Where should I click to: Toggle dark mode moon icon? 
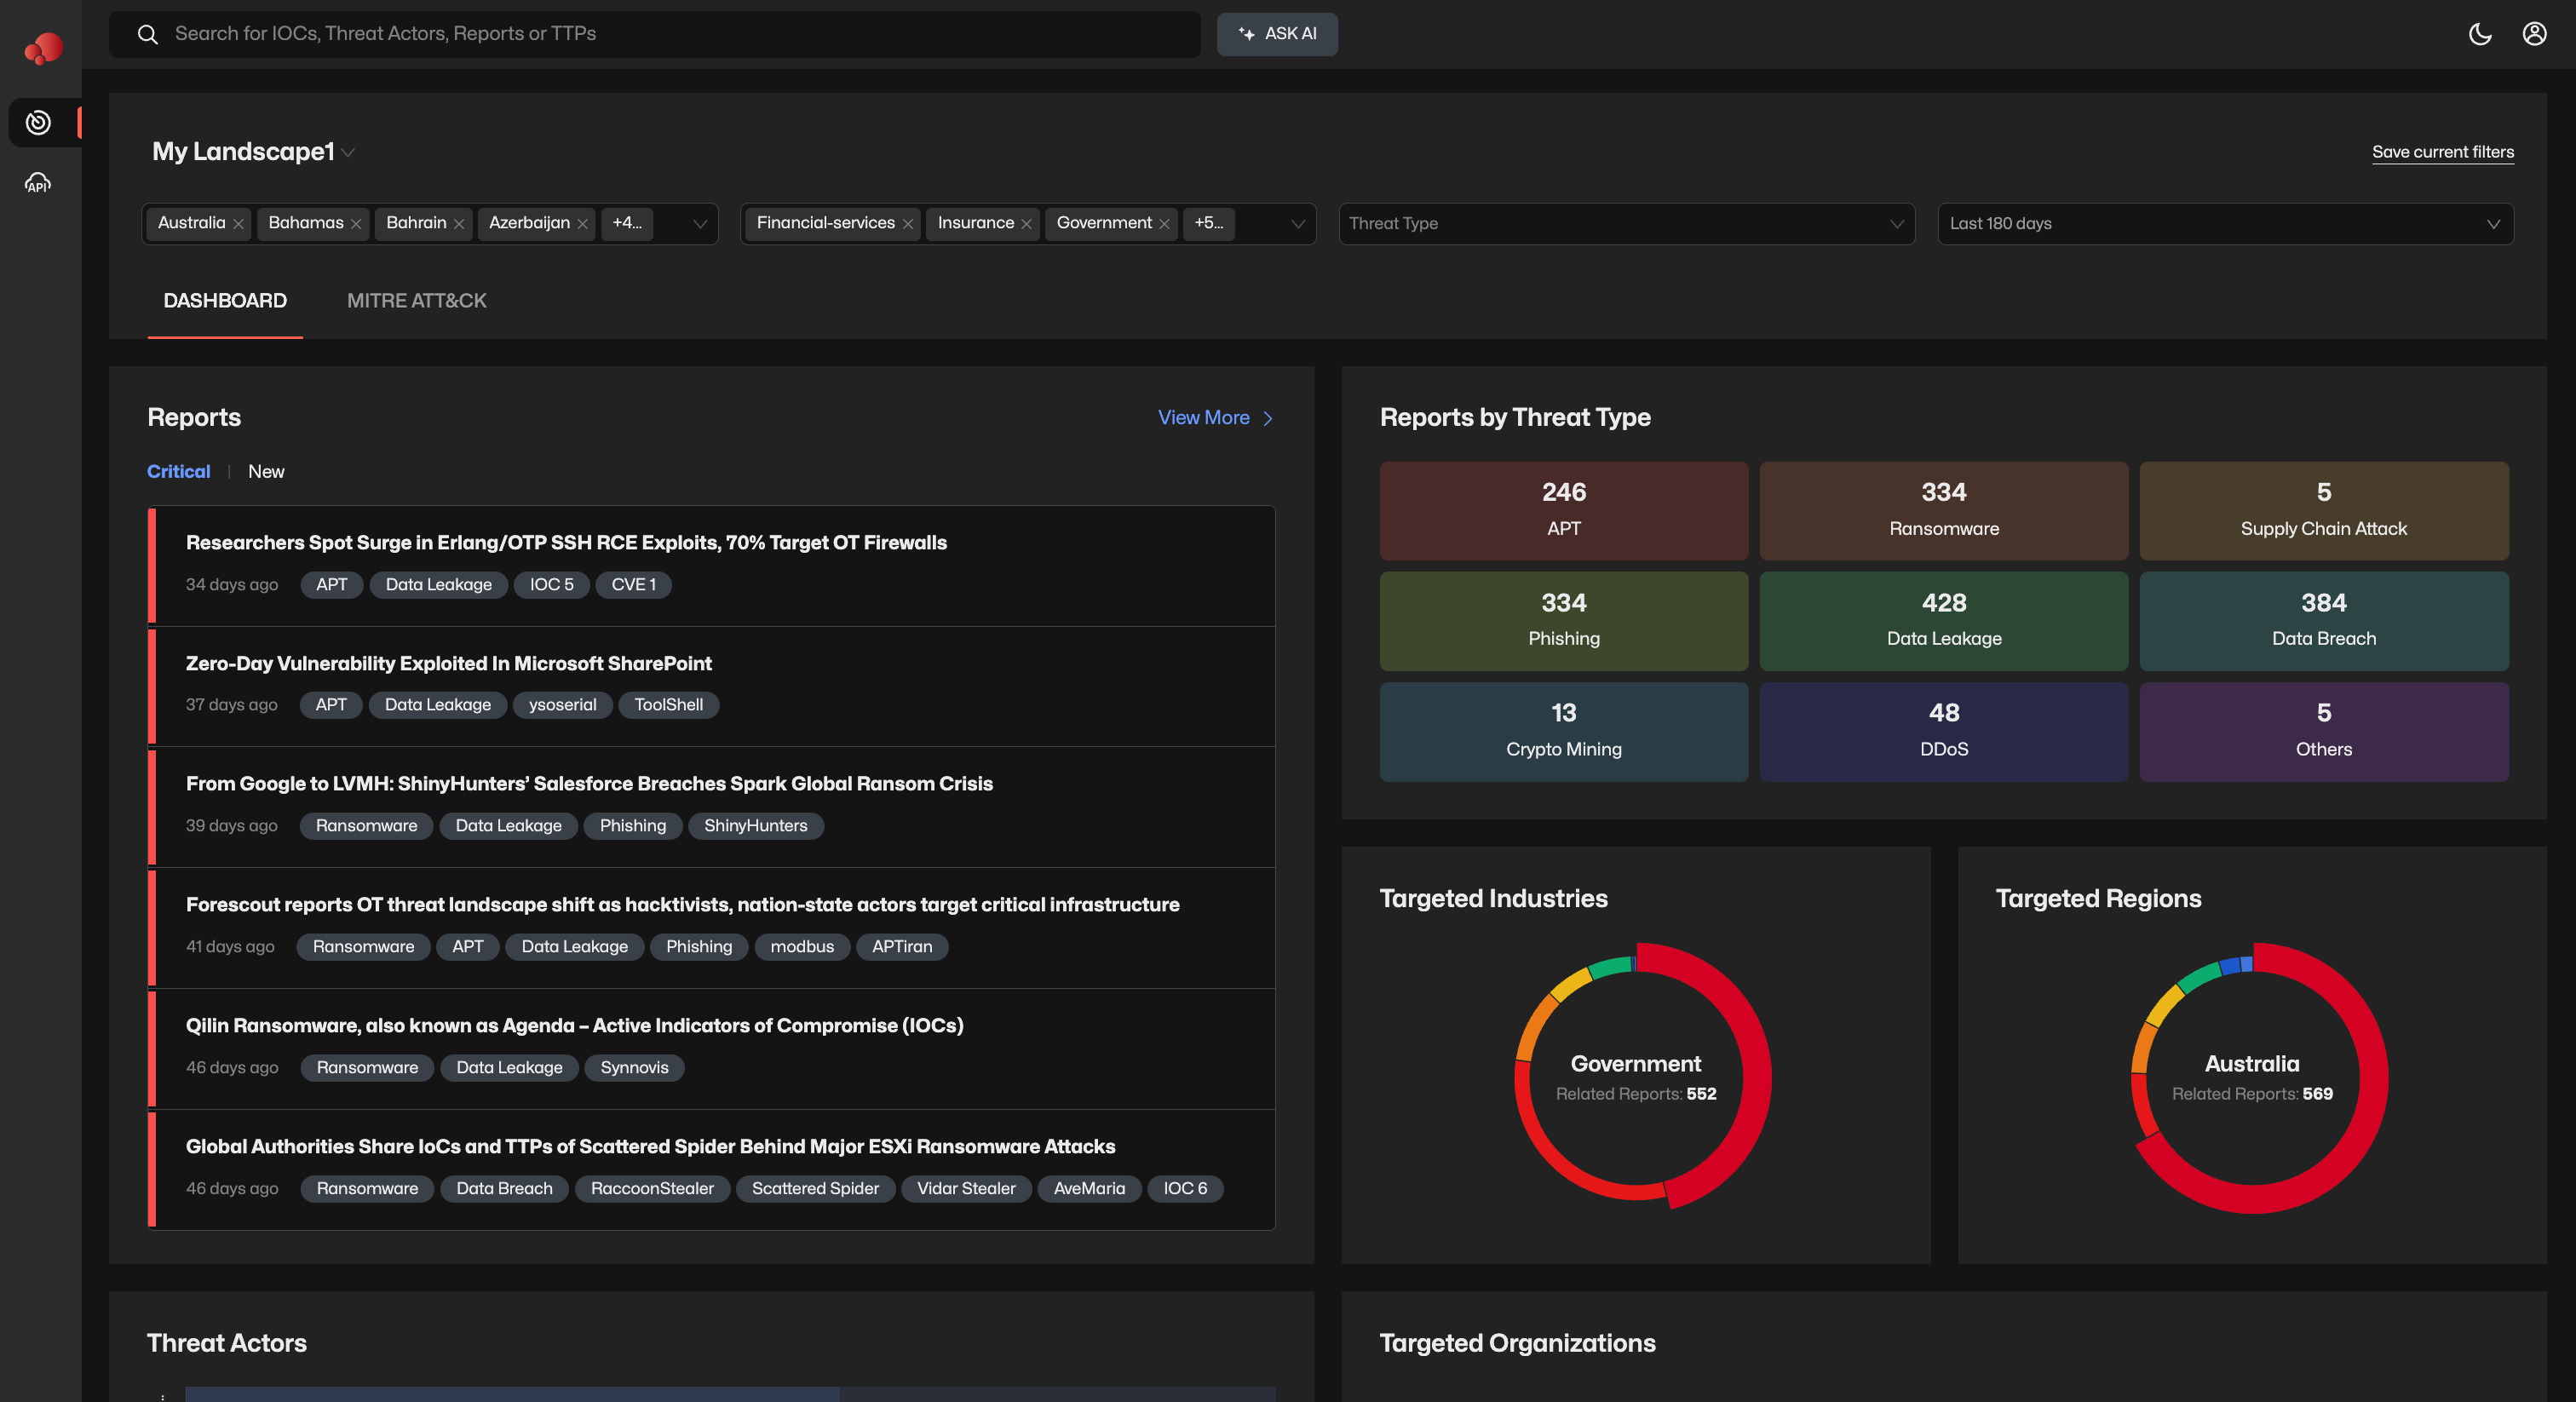tap(2480, 34)
